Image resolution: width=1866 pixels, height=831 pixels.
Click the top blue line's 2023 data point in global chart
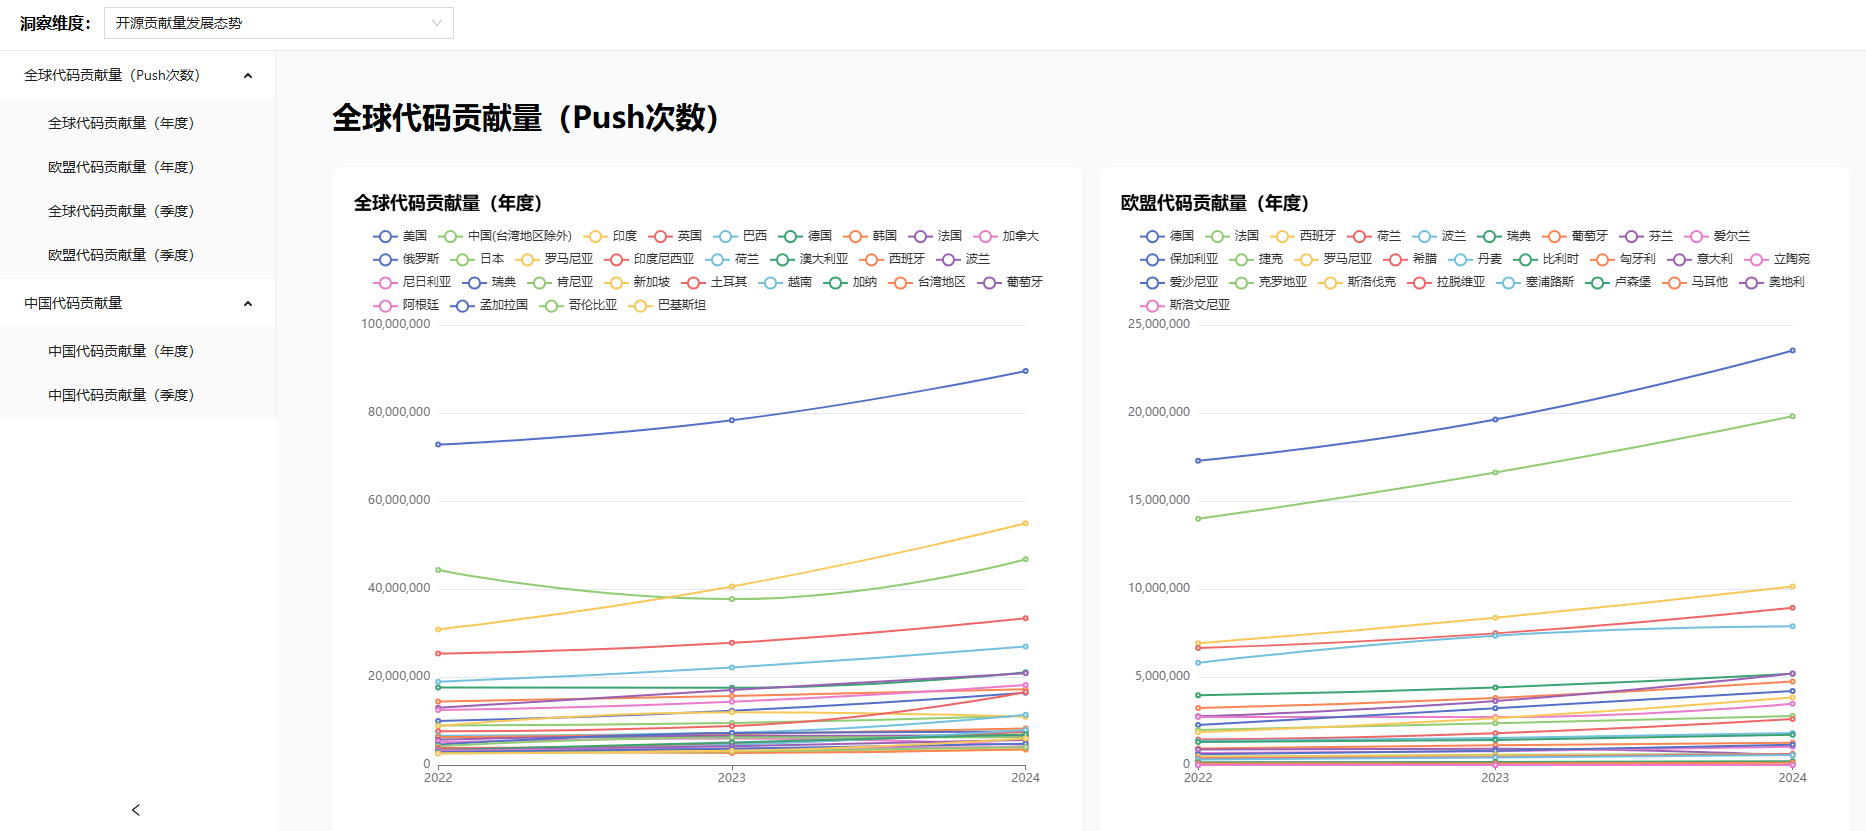732,420
